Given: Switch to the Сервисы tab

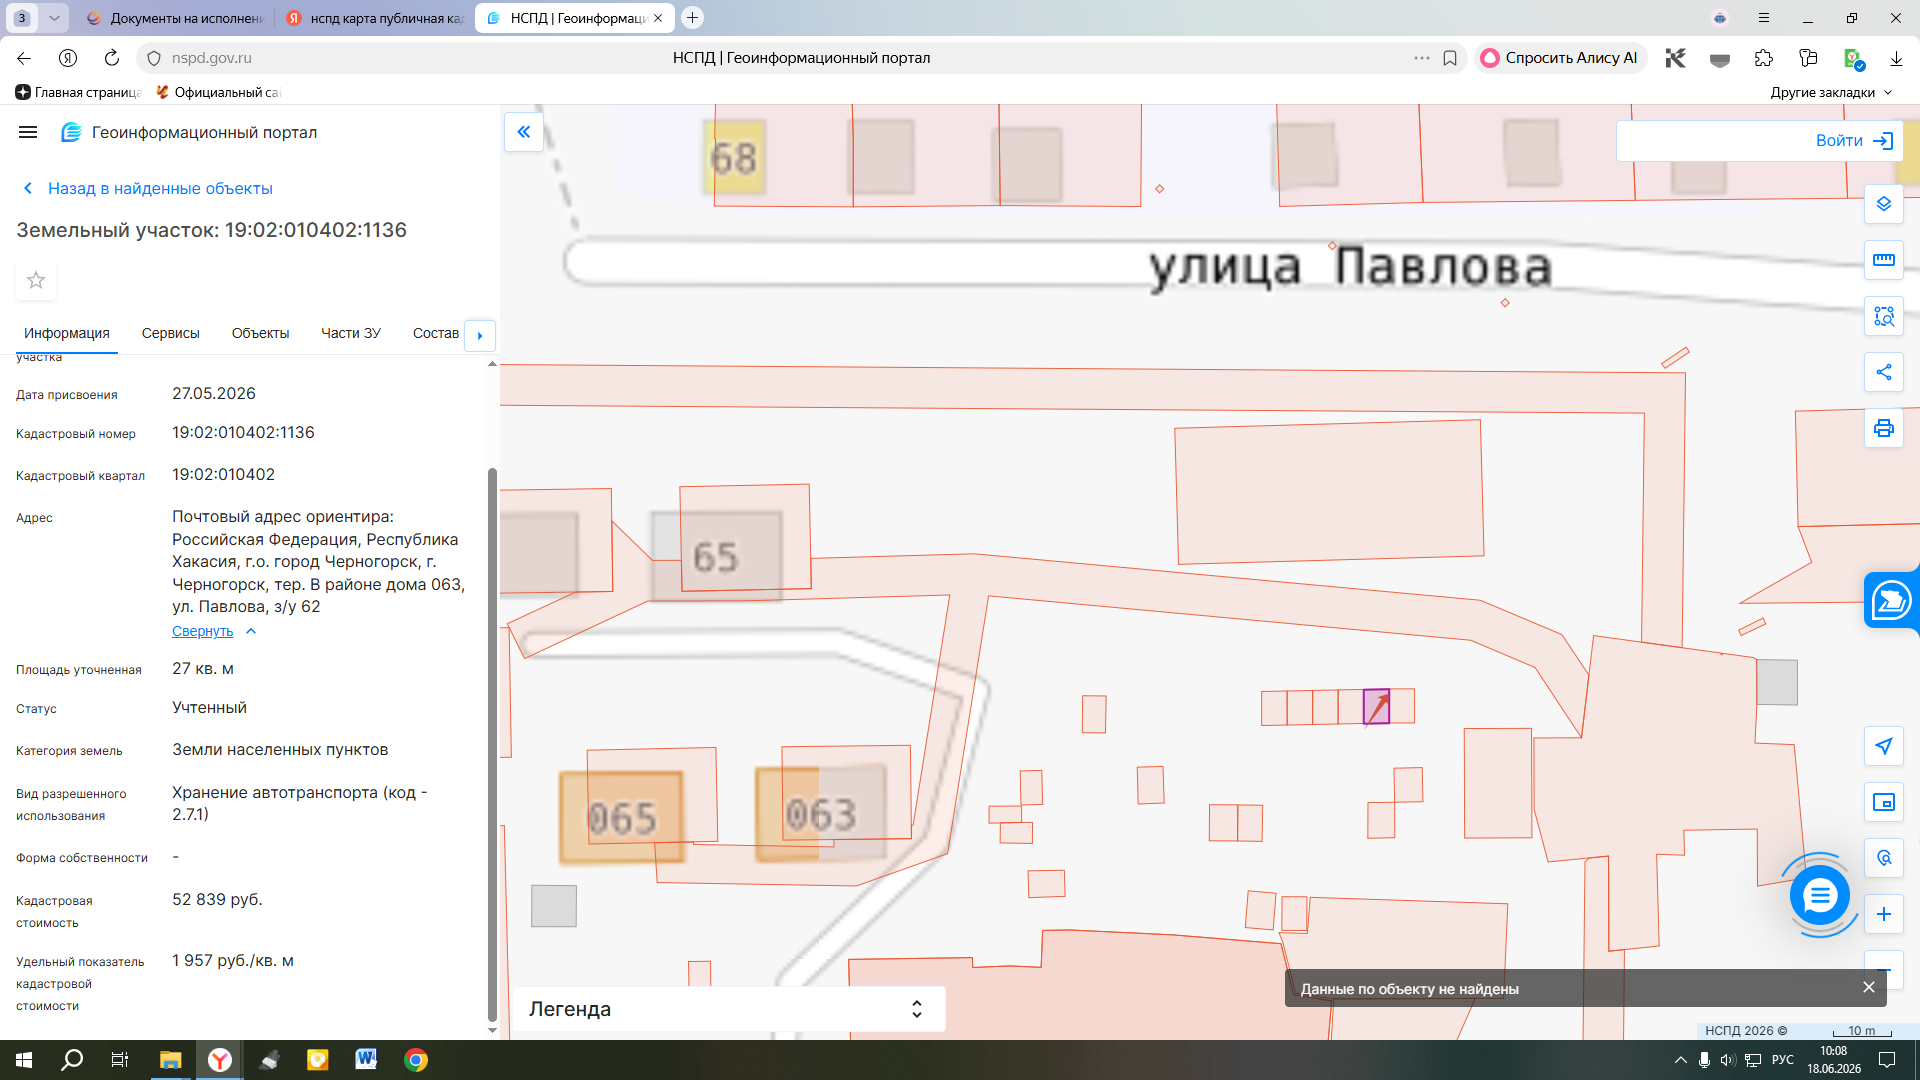Looking at the screenshot, I should 171,333.
